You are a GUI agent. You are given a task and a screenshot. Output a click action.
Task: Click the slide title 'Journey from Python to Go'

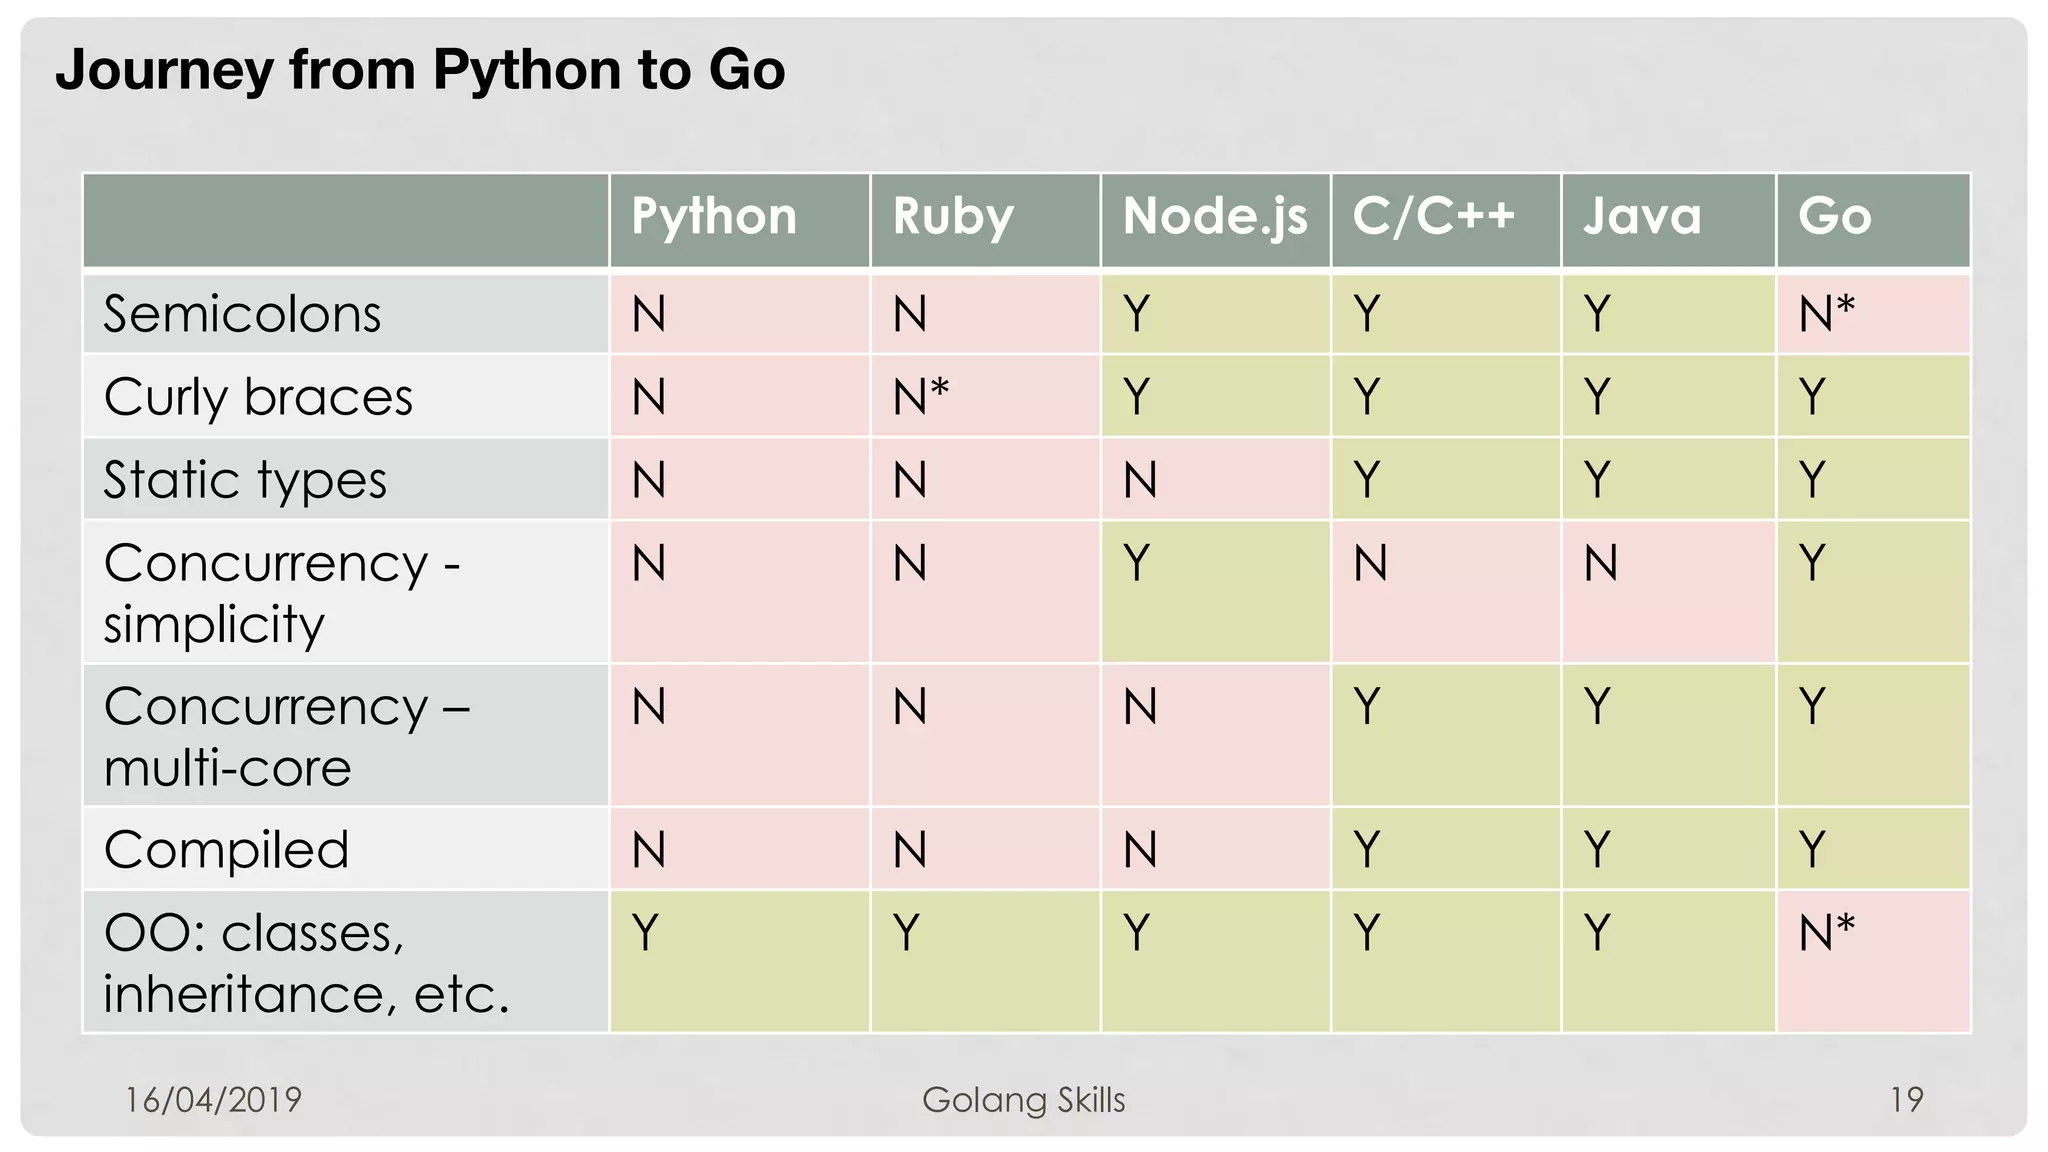[420, 70]
